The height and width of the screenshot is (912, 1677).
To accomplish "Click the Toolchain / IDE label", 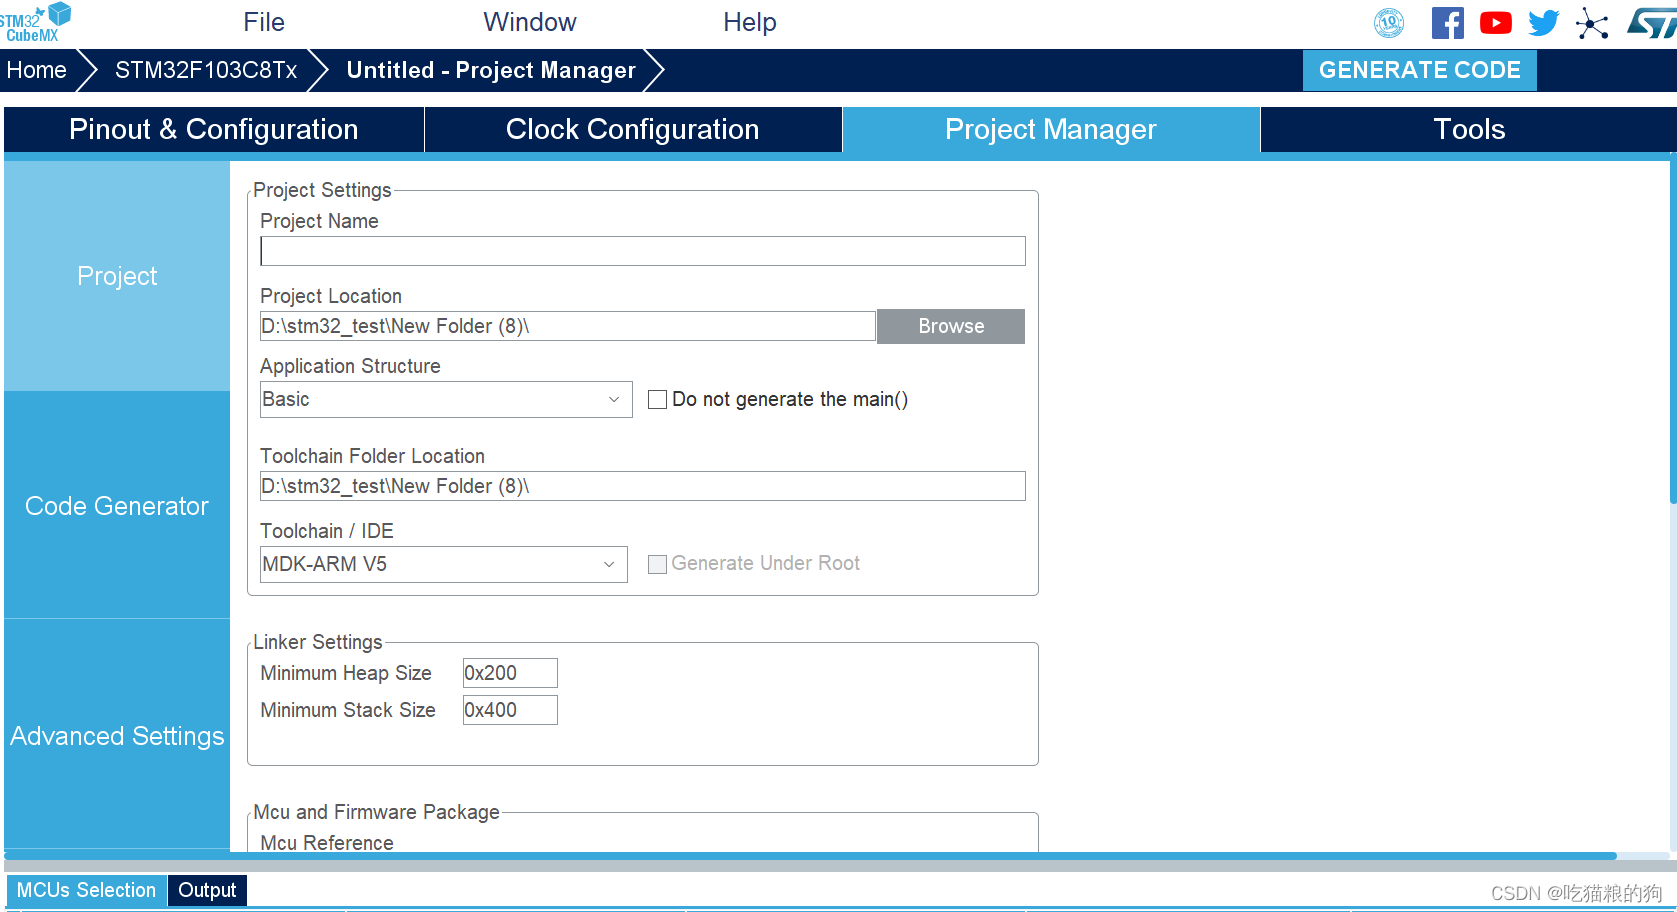I will [327, 531].
